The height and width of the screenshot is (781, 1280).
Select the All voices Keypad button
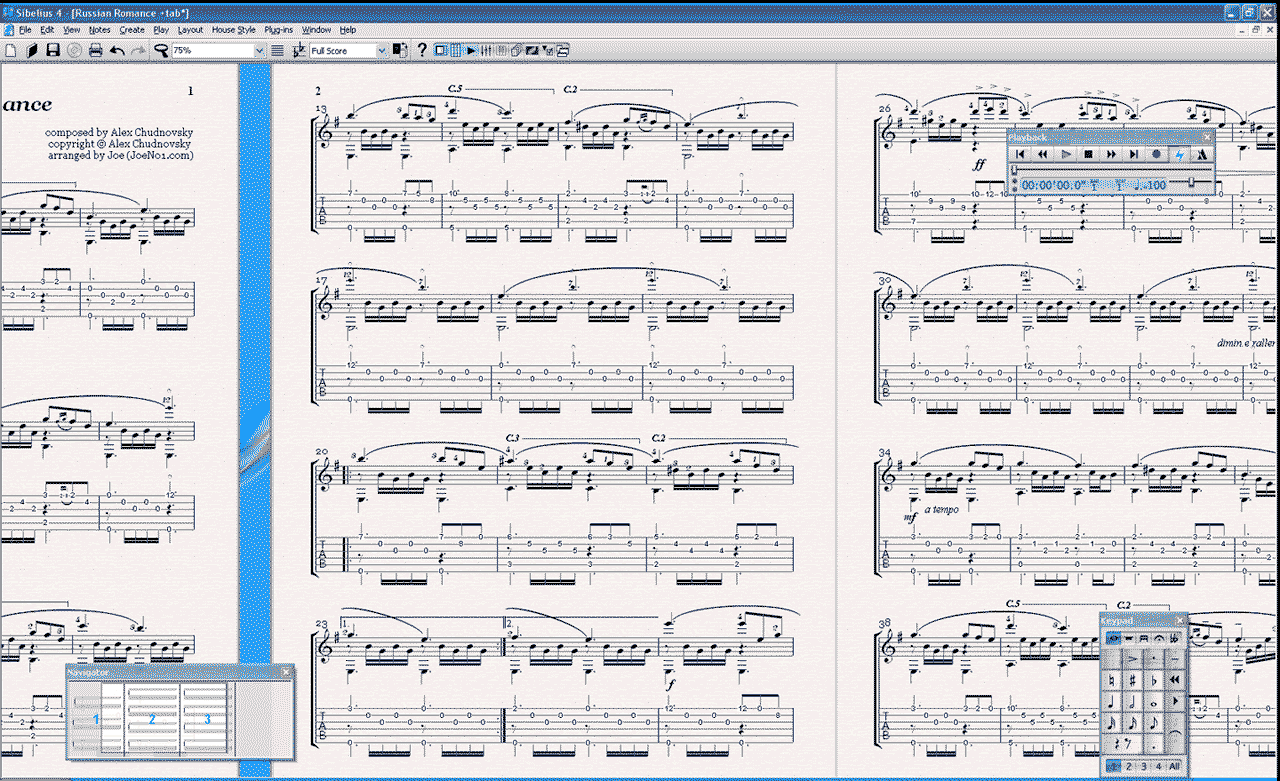[x=1174, y=766]
